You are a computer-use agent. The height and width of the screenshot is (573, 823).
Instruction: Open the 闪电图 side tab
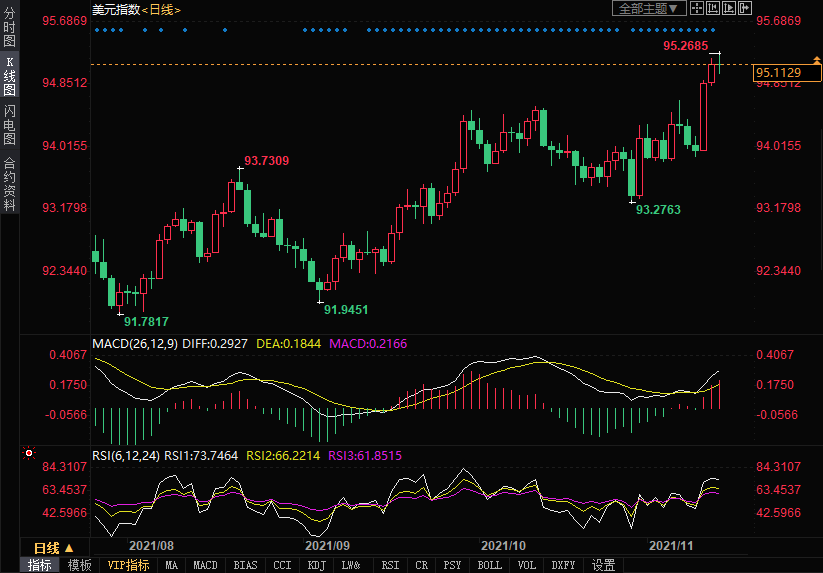point(9,125)
